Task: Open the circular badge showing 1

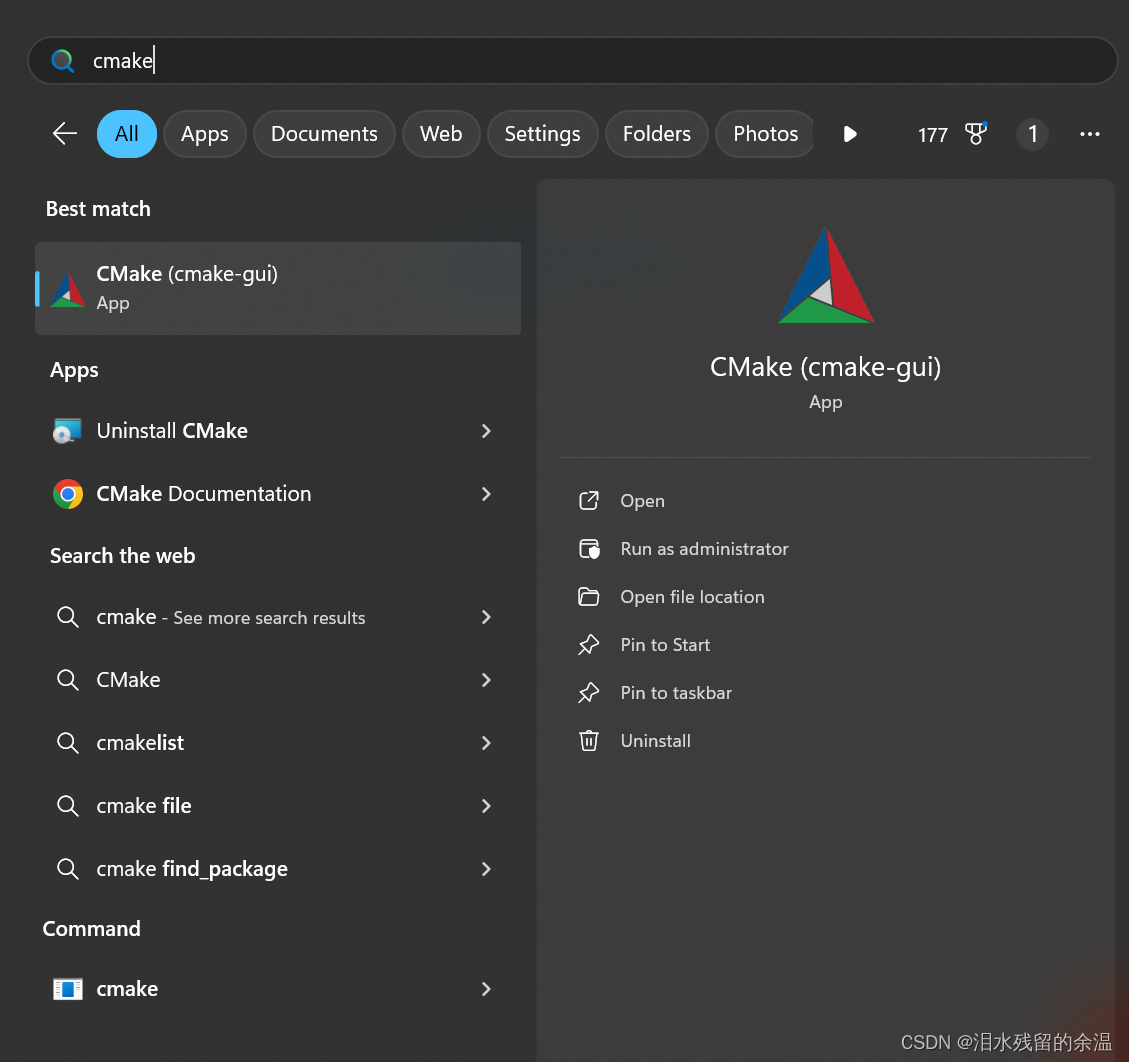Action: (1033, 134)
